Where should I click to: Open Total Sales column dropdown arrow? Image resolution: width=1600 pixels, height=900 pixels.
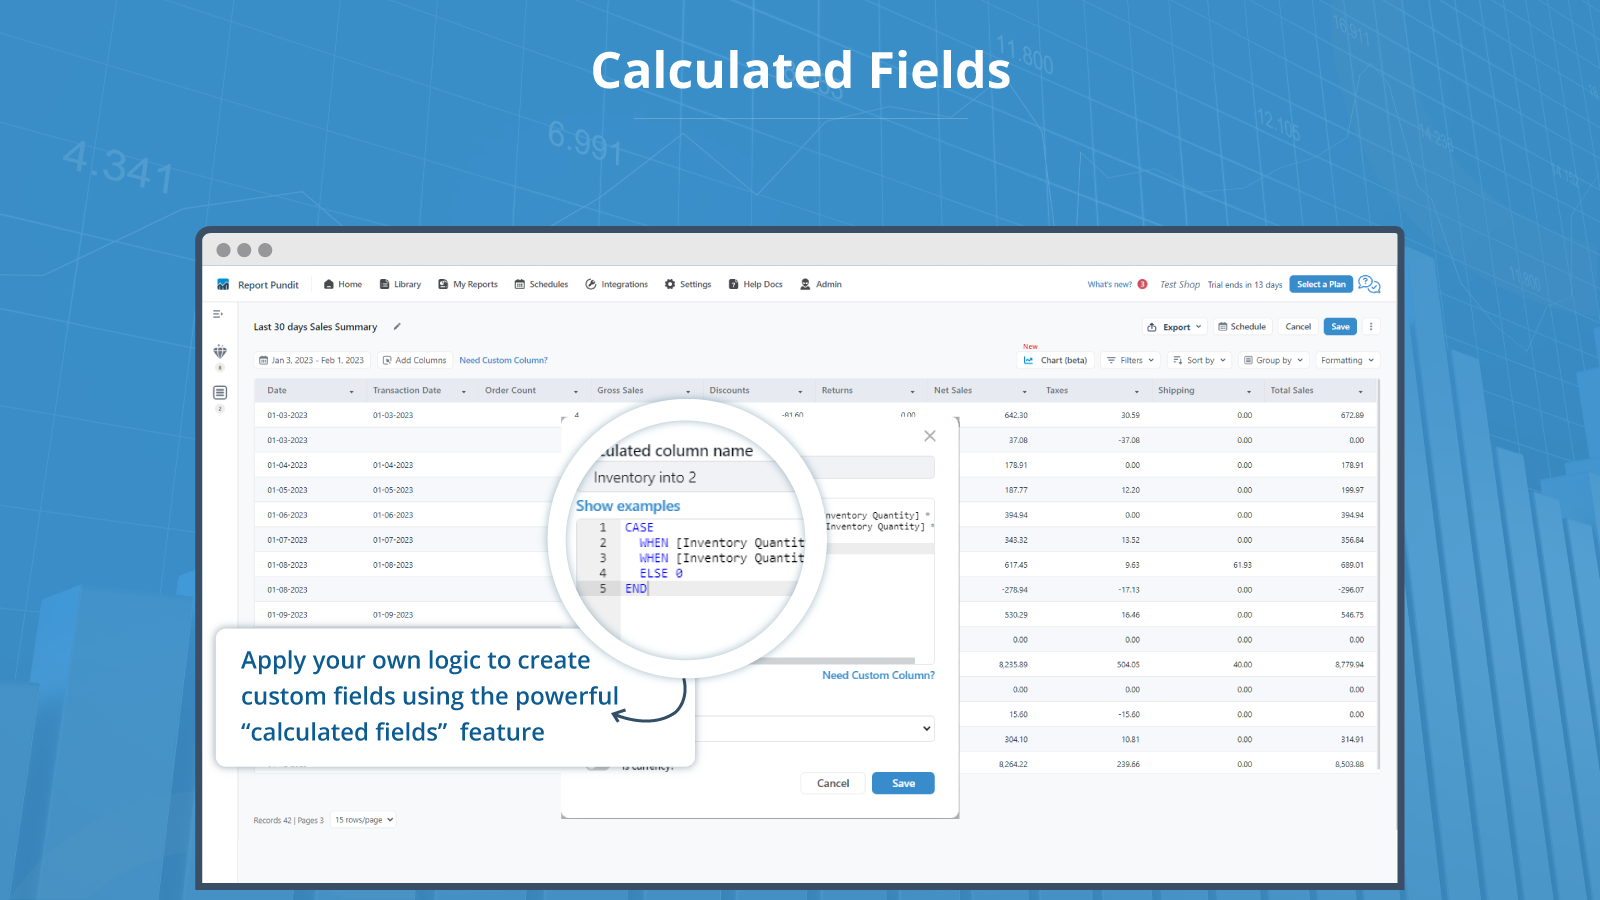coord(1360,391)
